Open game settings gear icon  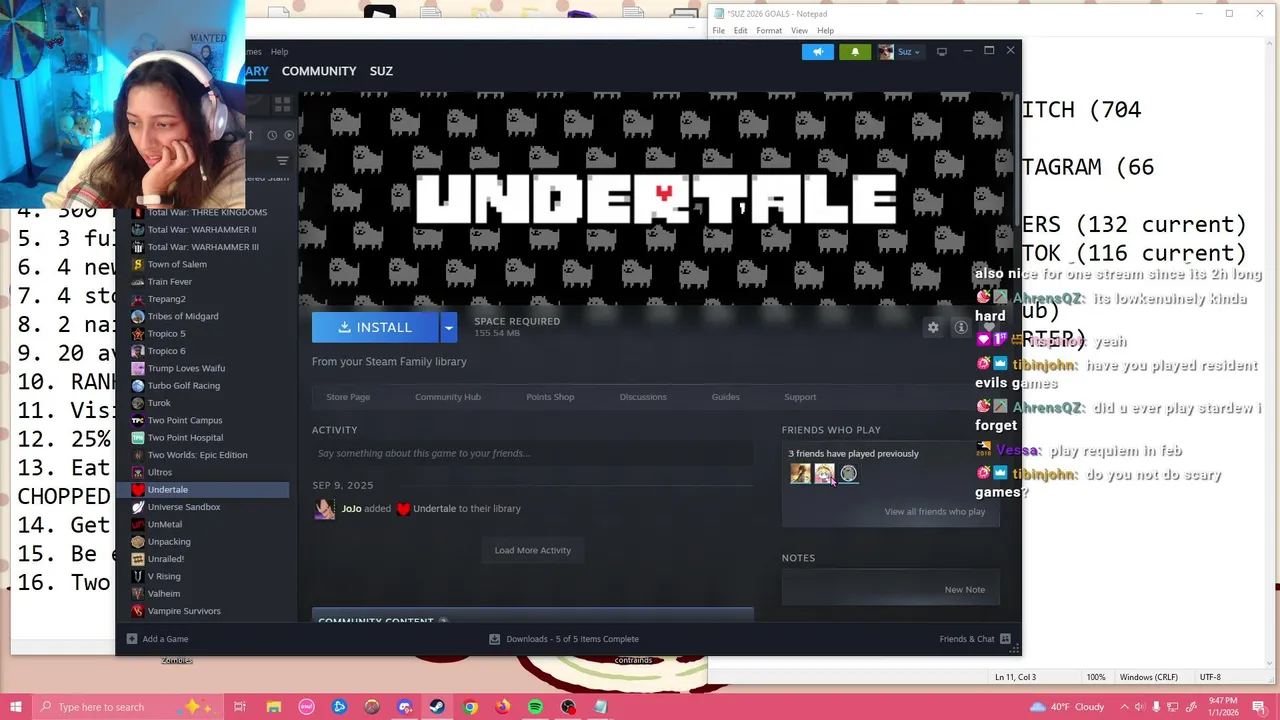(933, 327)
